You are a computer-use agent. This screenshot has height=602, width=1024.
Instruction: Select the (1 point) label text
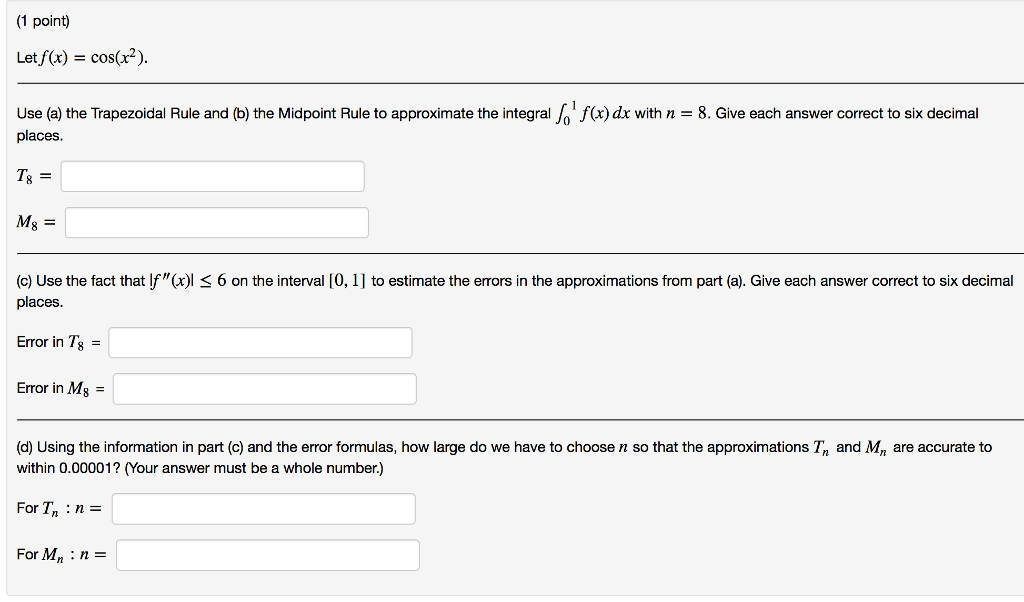(44, 20)
